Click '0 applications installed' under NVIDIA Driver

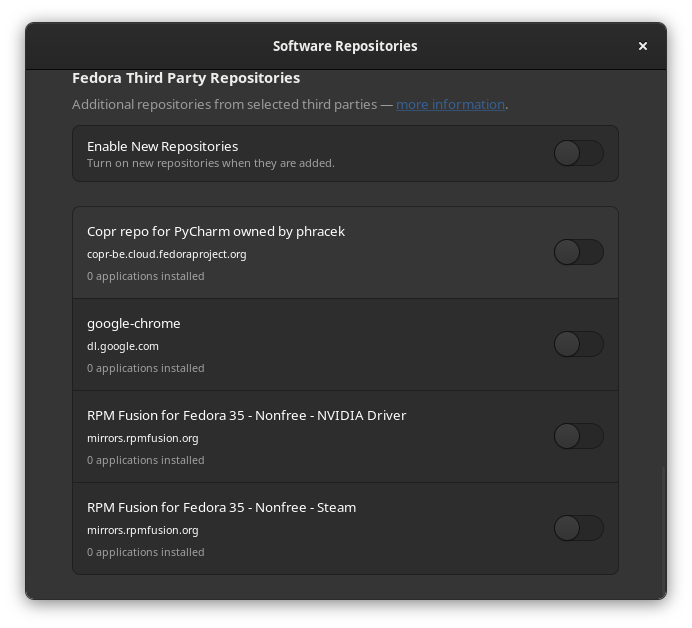pos(146,460)
